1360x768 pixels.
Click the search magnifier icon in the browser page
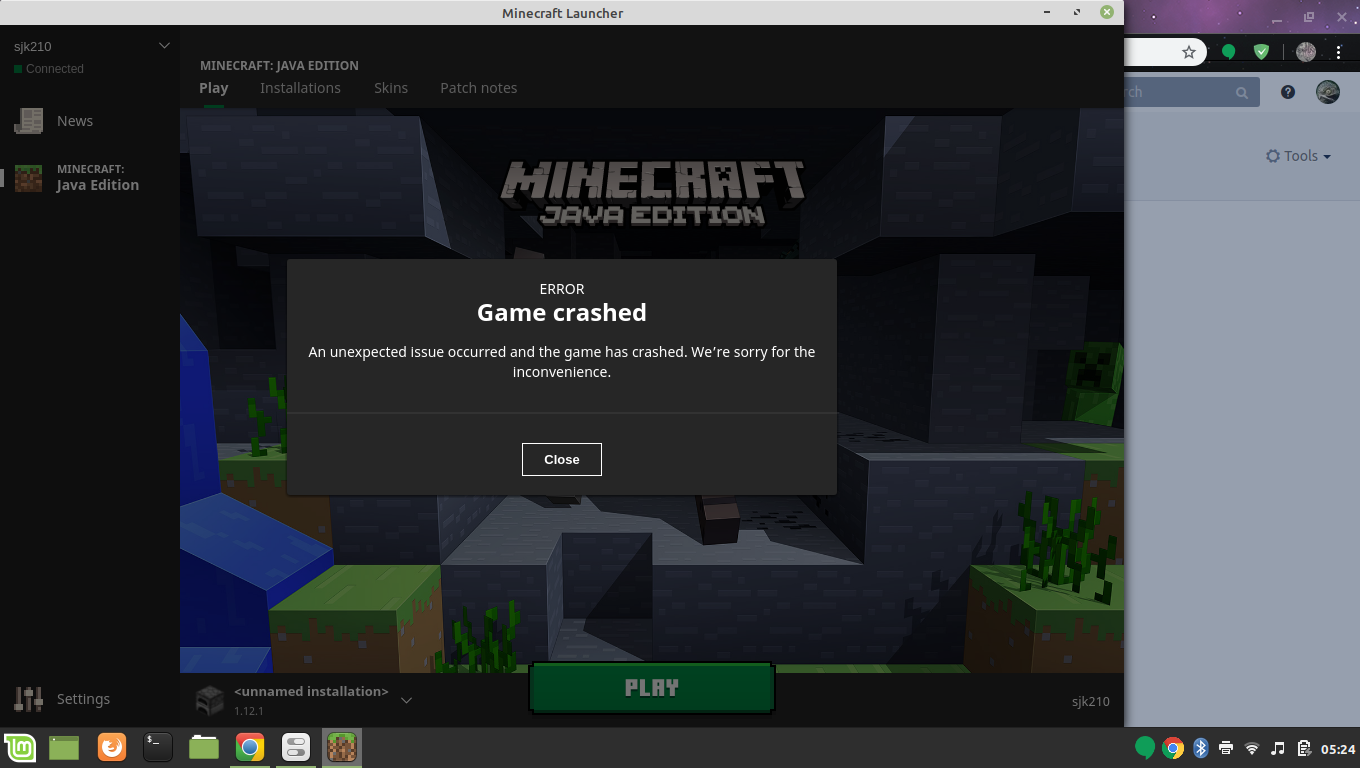click(1242, 93)
